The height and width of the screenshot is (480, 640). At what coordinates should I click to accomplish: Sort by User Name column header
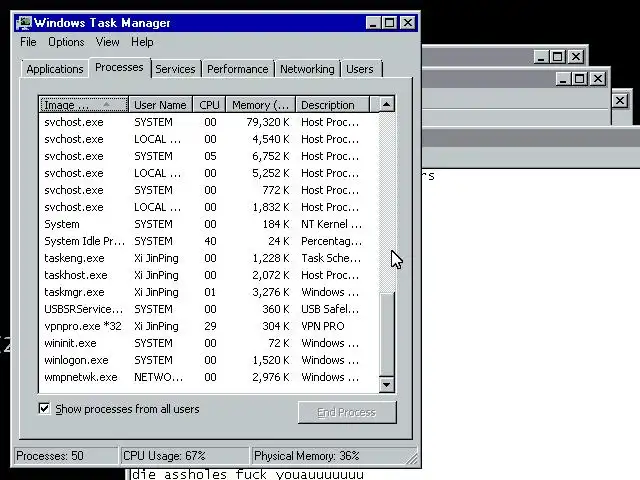tap(160, 104)
